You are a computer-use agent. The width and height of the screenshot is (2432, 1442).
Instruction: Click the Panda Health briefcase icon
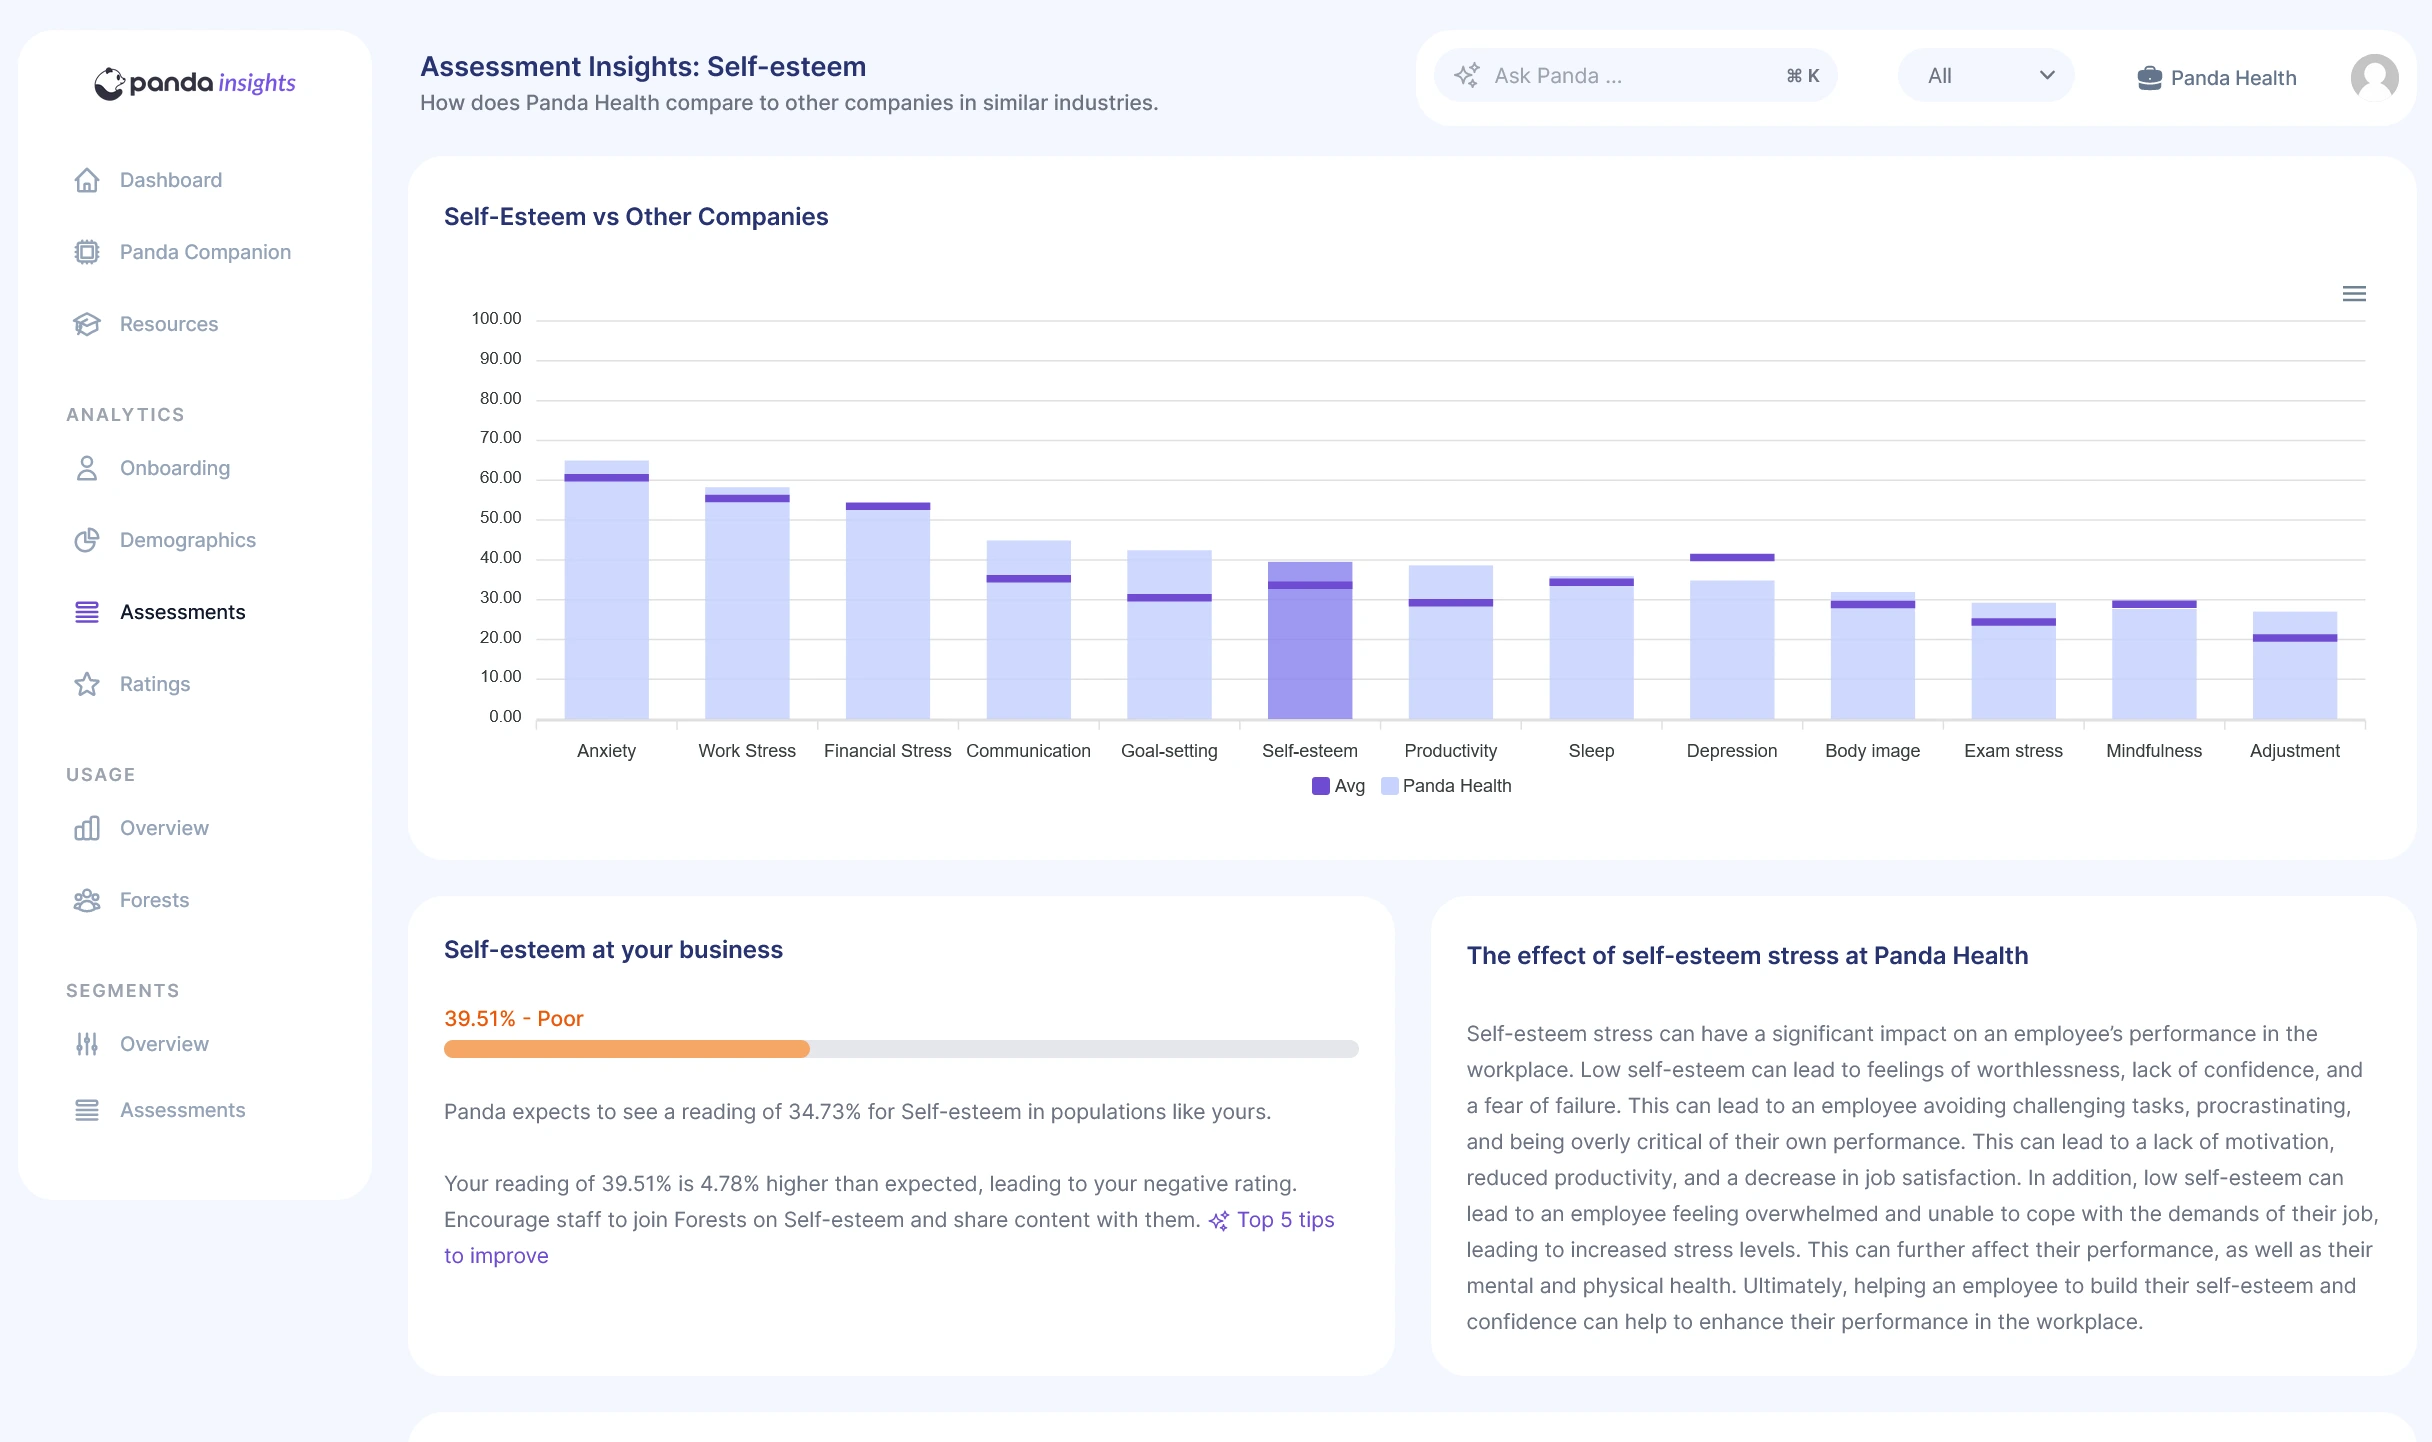tap(2149, 78)
